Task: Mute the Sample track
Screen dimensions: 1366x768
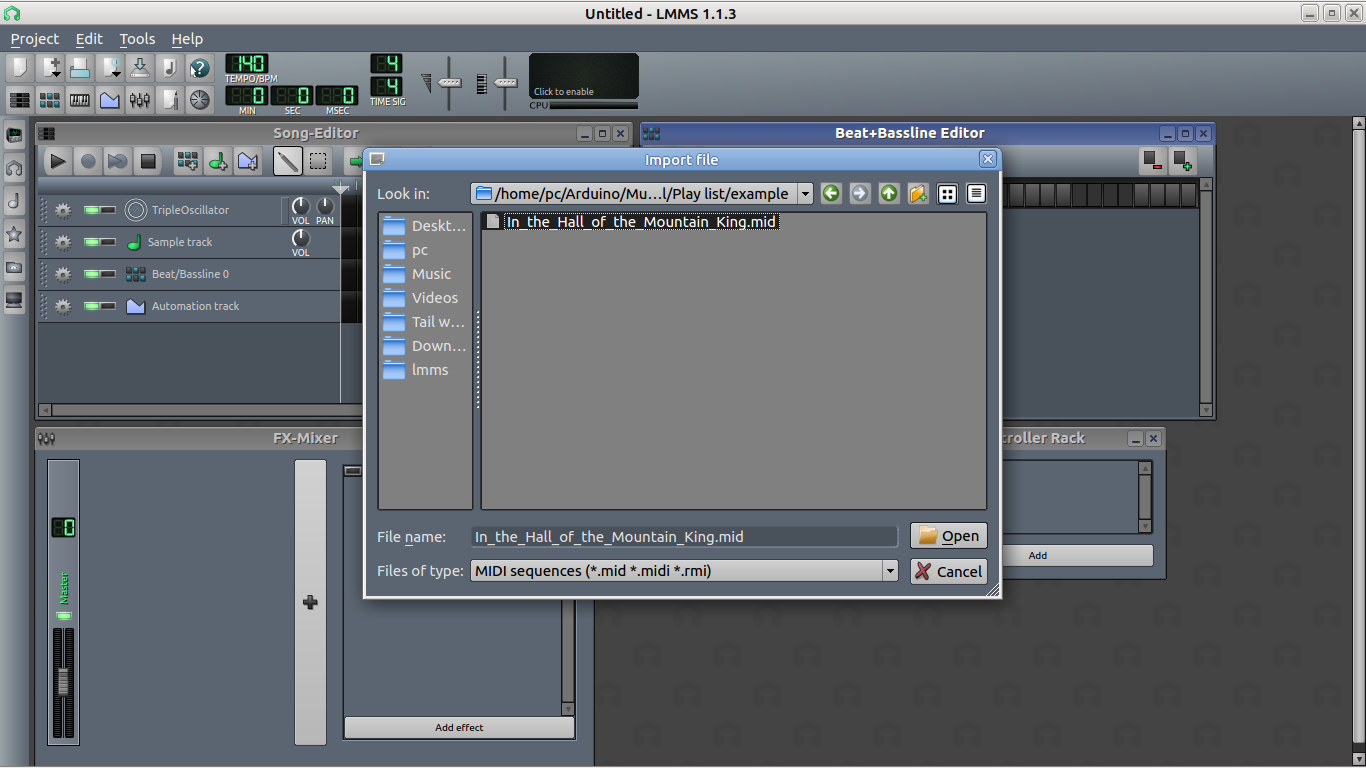Action: pyautogui.click(x=92, y=242)
